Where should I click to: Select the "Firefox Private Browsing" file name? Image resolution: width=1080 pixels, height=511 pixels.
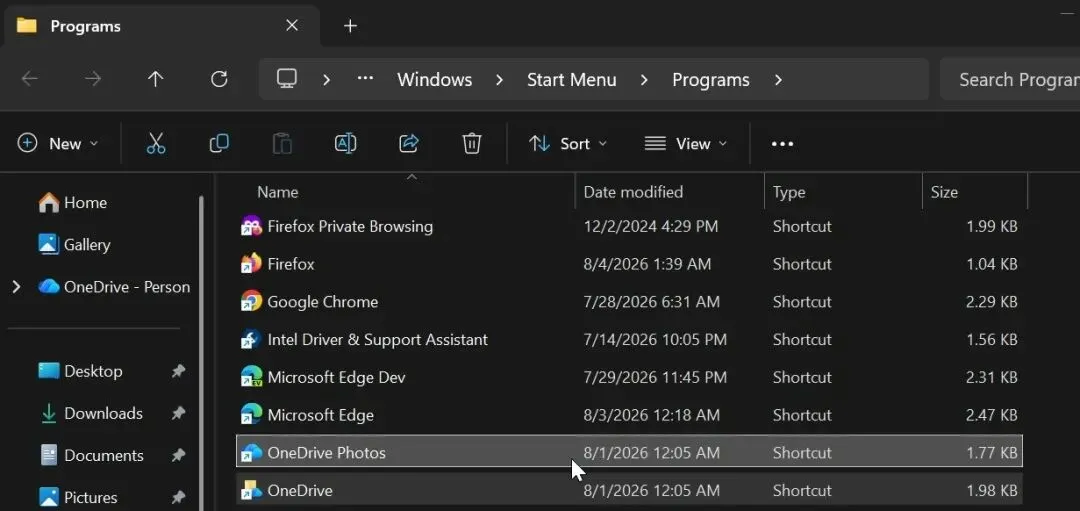350,226
